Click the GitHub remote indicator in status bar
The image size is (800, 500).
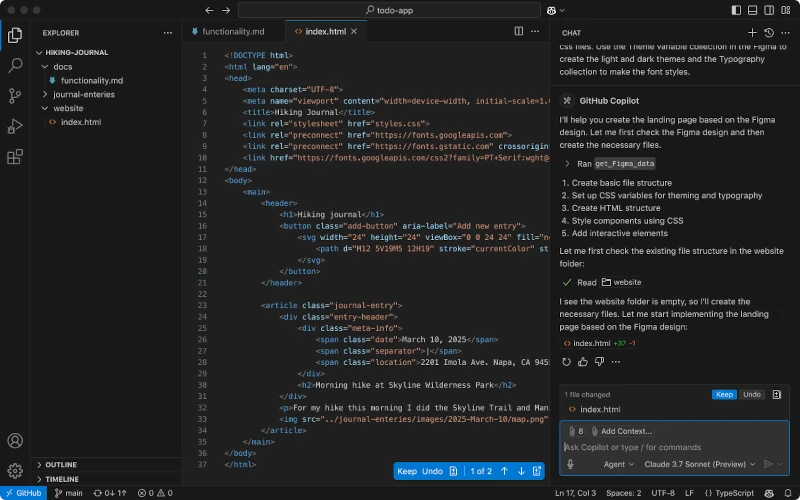(x=24, y=493)
